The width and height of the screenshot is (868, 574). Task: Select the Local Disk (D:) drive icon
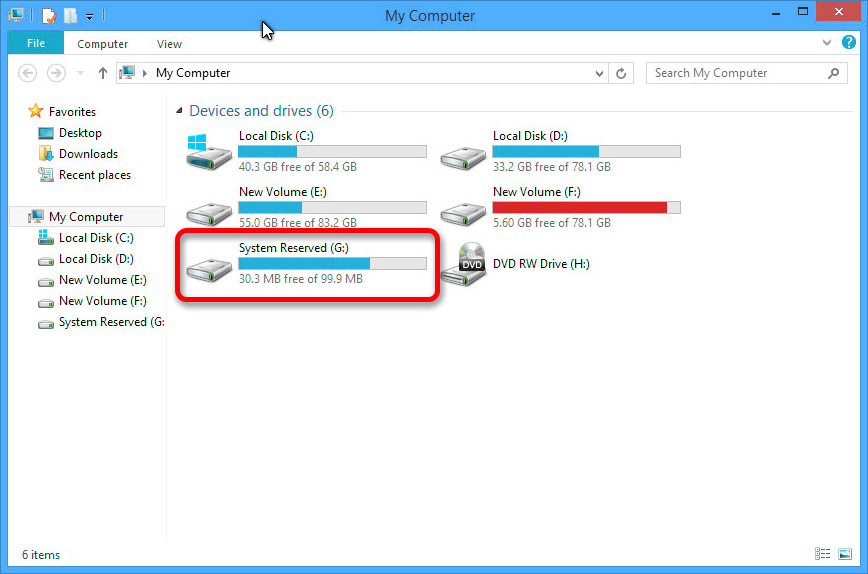tap(463, 157)
